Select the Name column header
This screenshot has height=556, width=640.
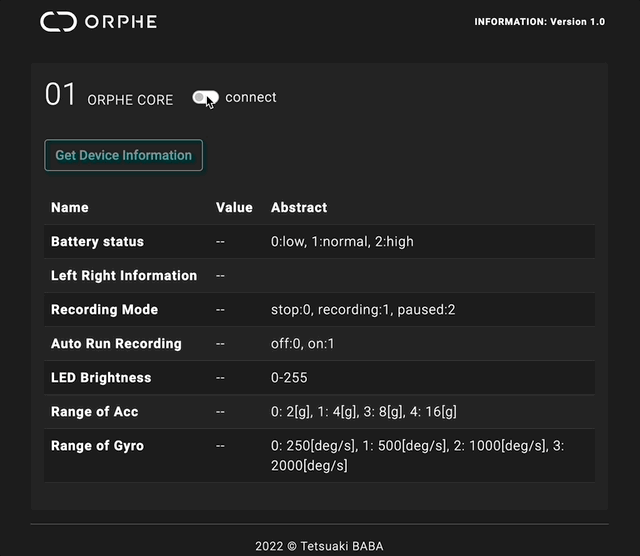coord(70,207)
